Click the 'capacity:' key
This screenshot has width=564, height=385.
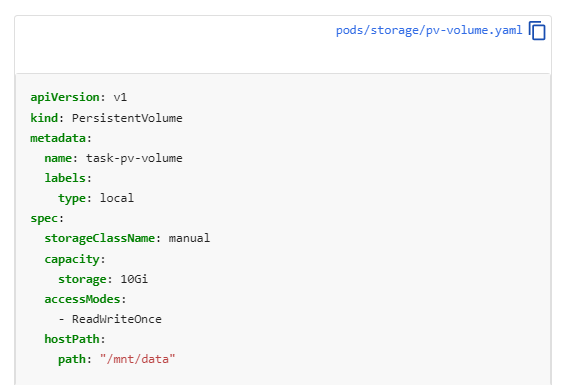[75, 259]
